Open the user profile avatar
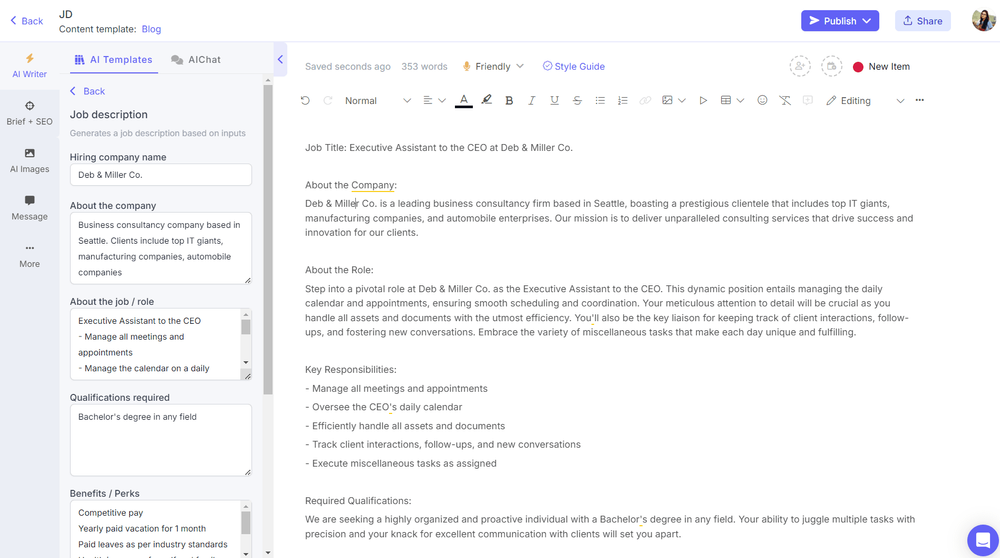Viewport: 1000px width, 558px height. coord(983,20)
